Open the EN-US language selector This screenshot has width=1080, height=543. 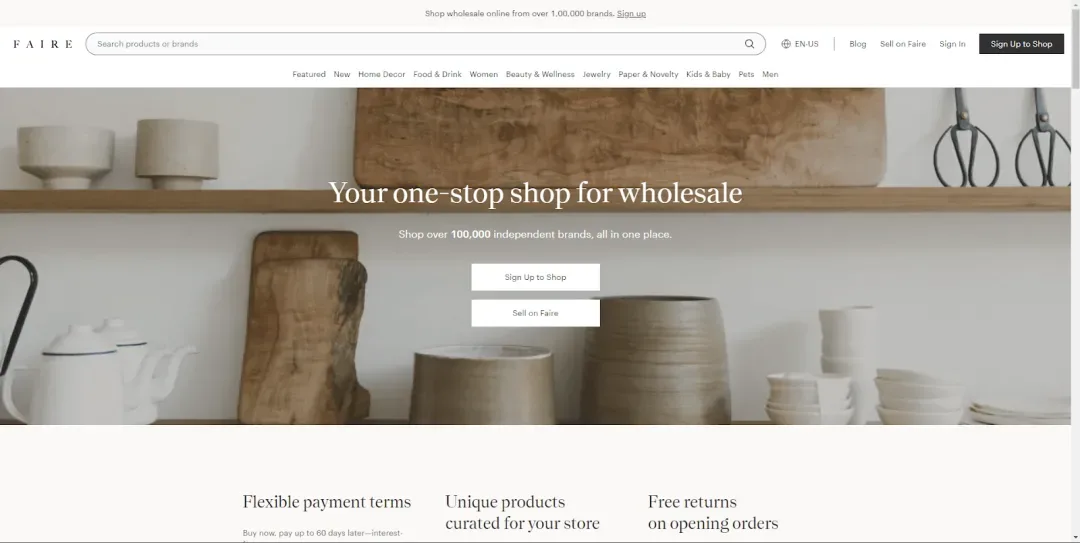tap(806, 44)
